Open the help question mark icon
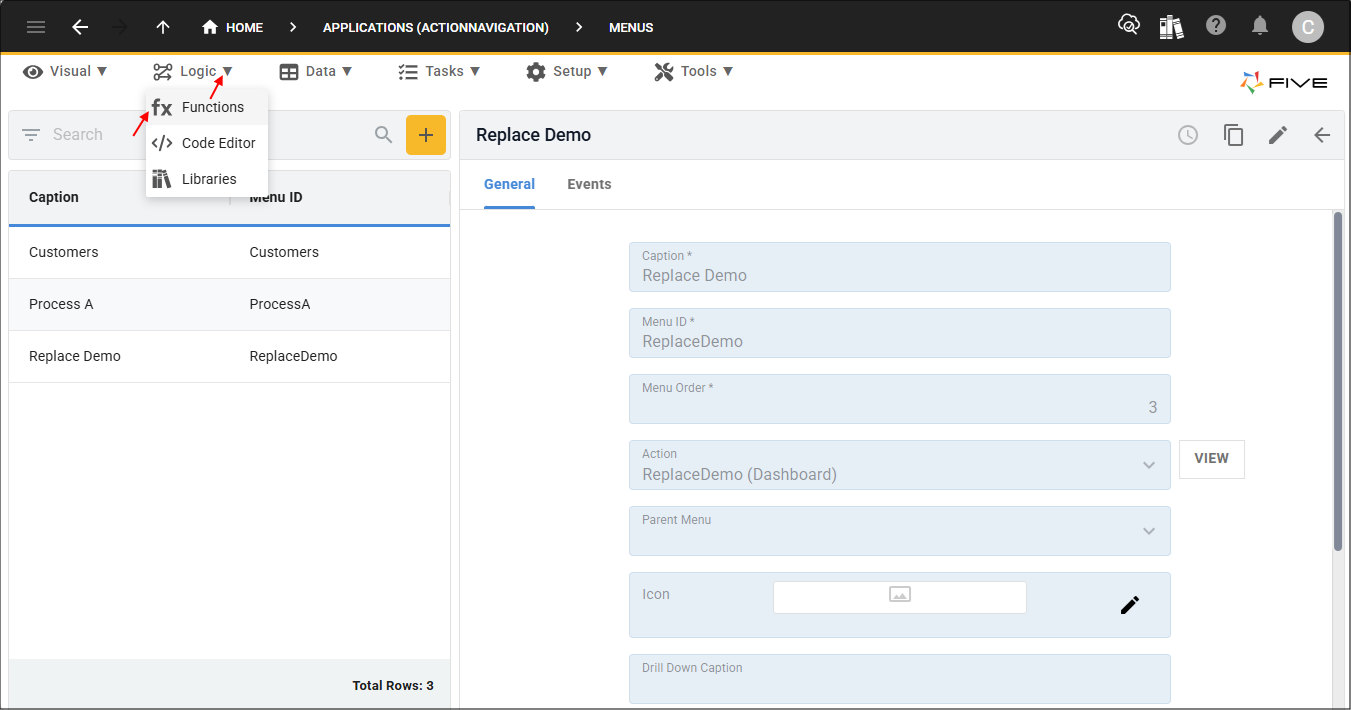Viewport: 1351px width, 710px height. click(x=1216, y=26)
